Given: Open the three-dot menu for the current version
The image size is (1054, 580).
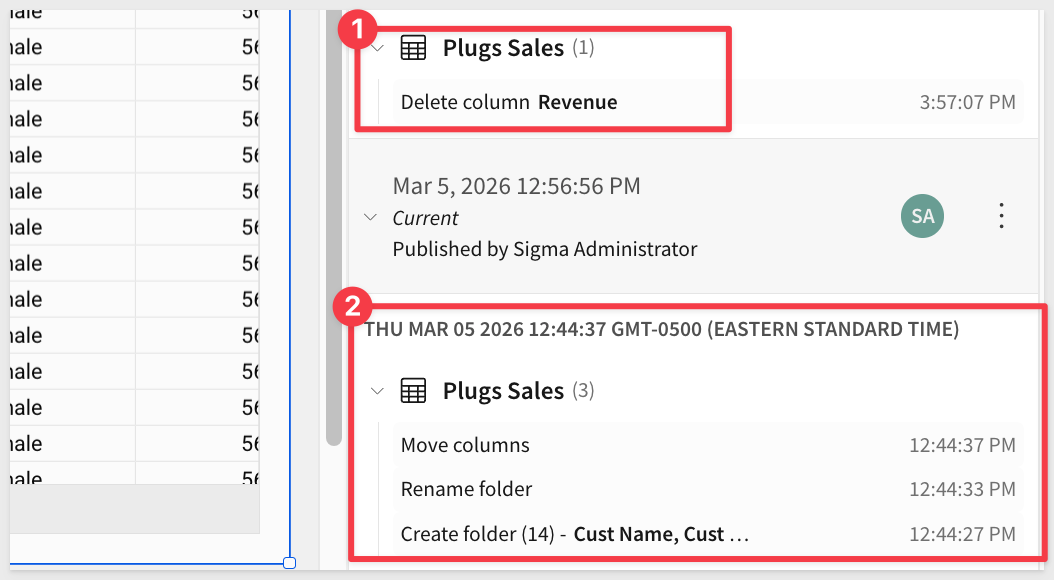Looking at the screenshot, I should pos(1001,216).
